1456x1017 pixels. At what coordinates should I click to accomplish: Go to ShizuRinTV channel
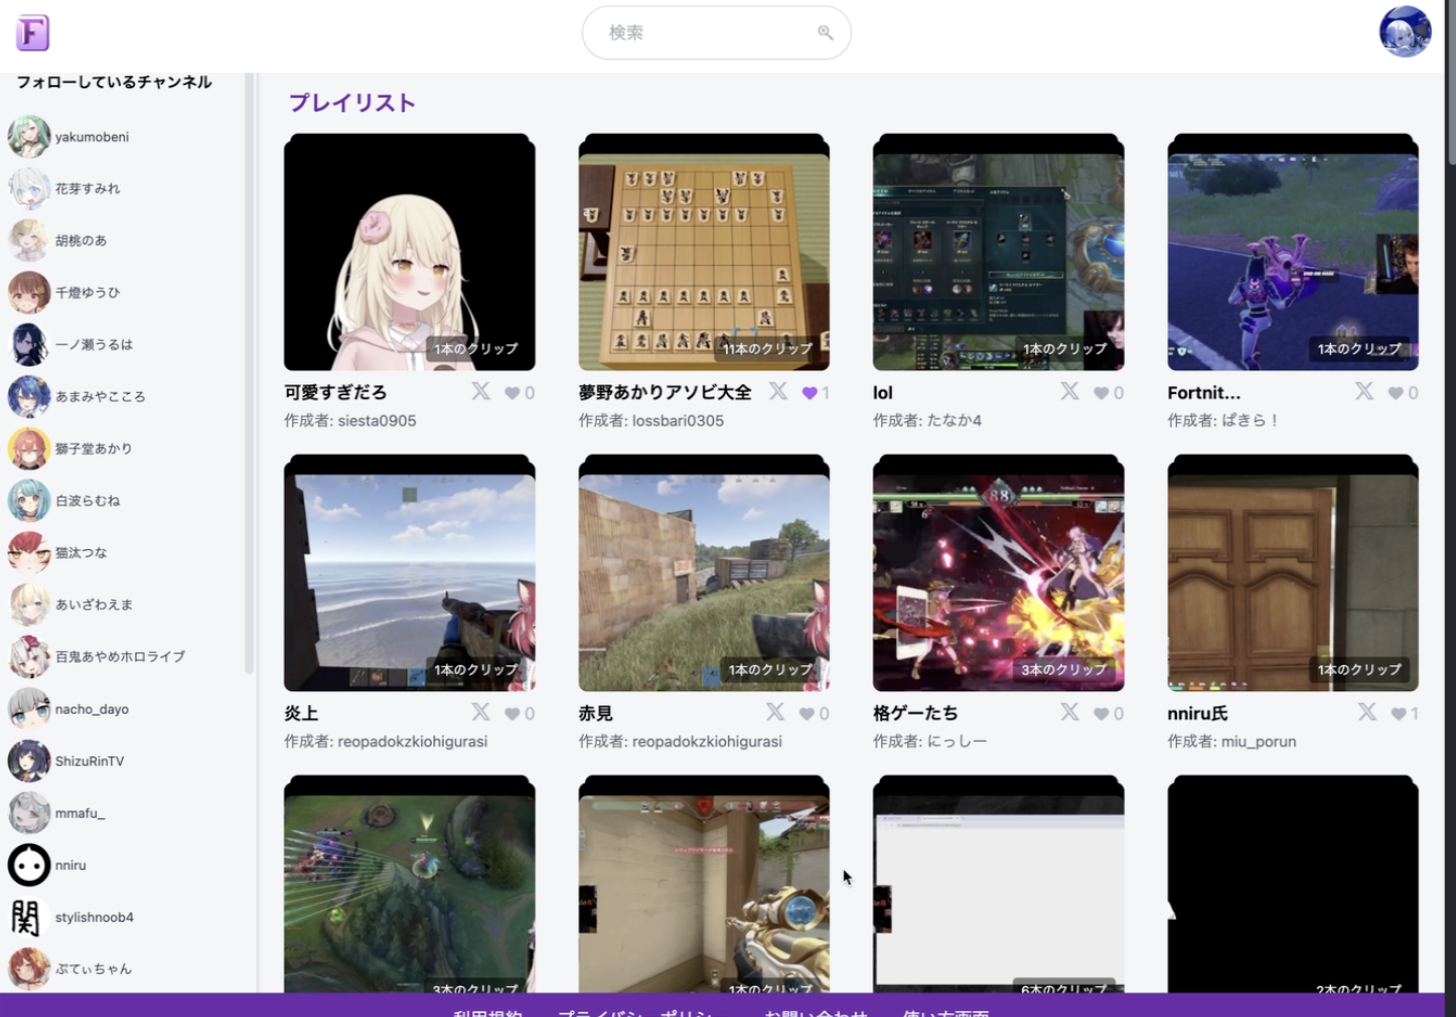tap(89, 761)
